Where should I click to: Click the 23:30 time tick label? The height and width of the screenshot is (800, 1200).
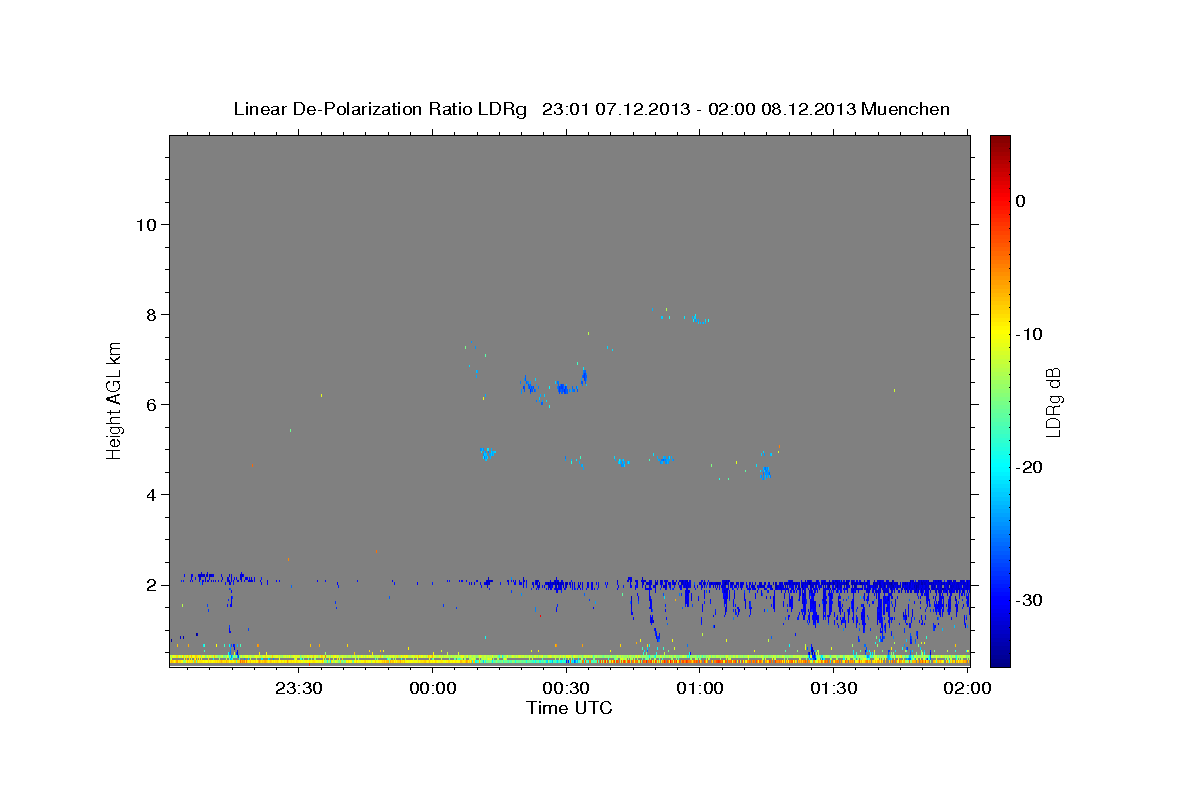tap(298, 688)
